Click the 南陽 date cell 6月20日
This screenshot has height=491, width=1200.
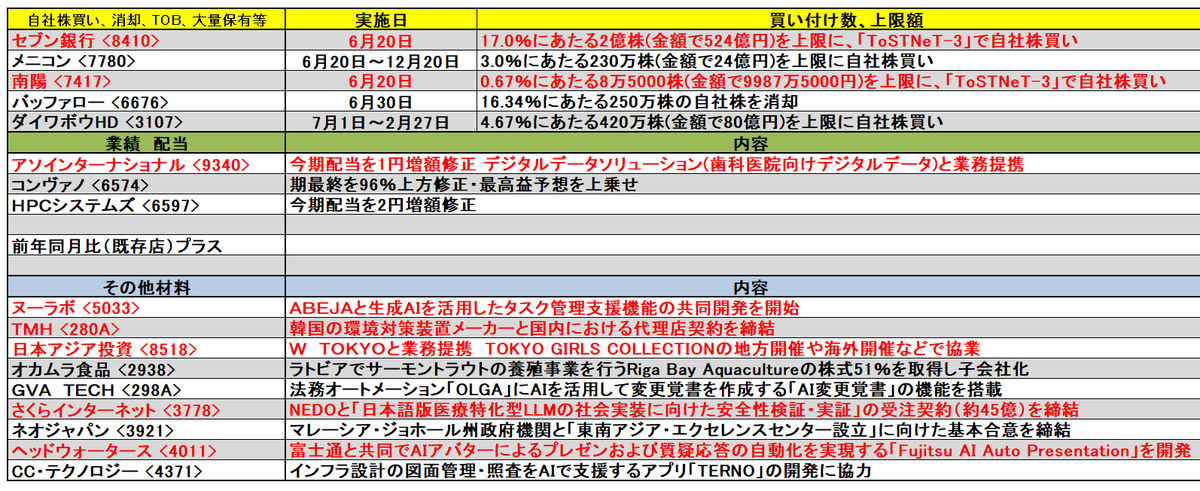tap(381, 82)
